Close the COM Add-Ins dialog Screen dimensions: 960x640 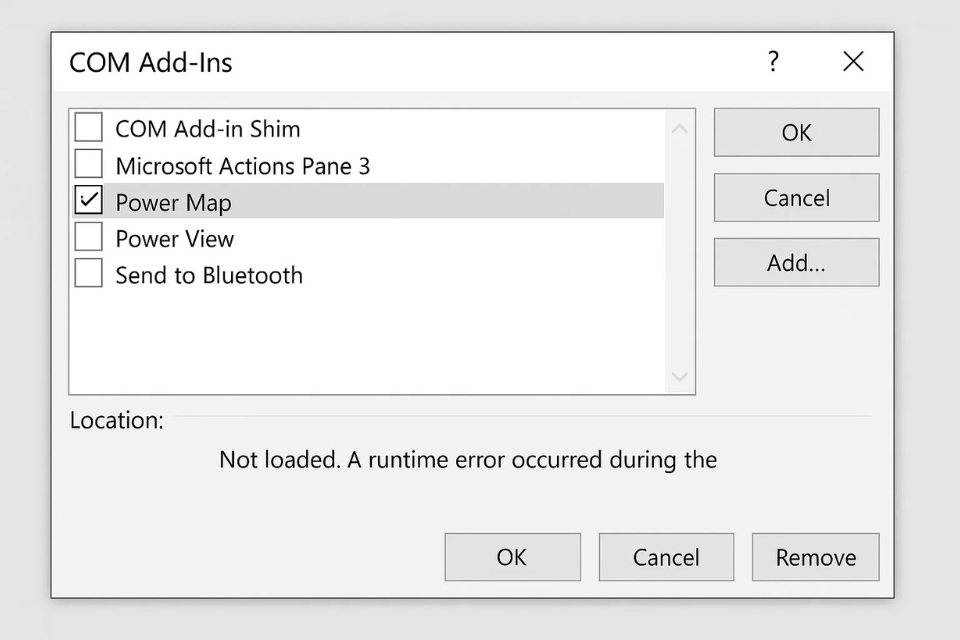[853, 62]
